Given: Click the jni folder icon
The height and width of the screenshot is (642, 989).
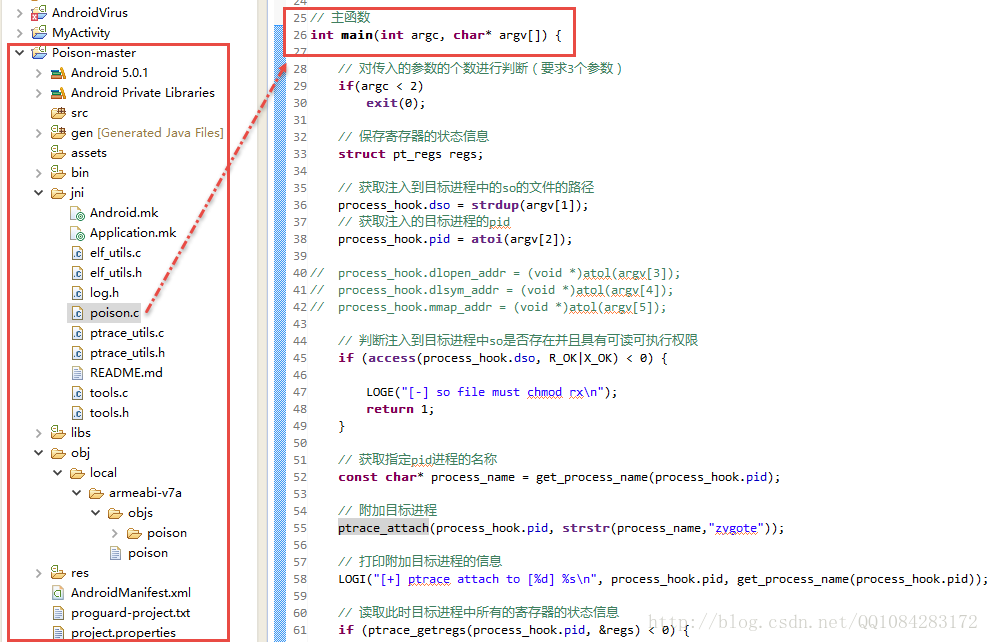Looking at the screenshot, I should pyautogui.click(x=58, y=193).
